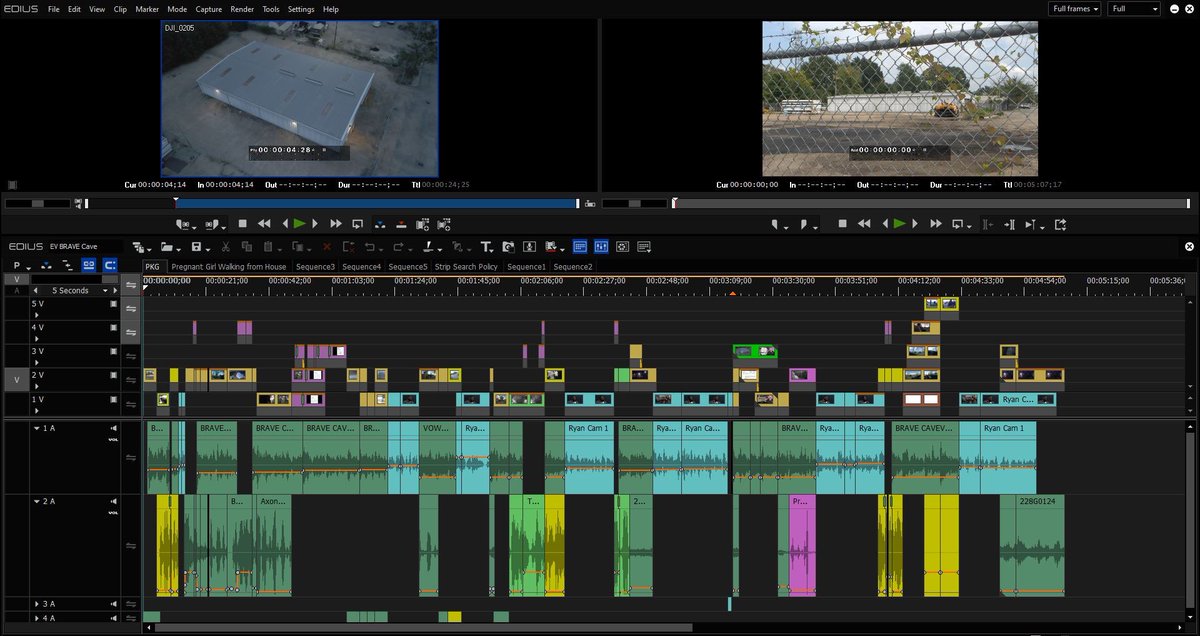Expand the 2 V track triangle
The height and width of the screenshot is (636, 1200).
(37, 387)
